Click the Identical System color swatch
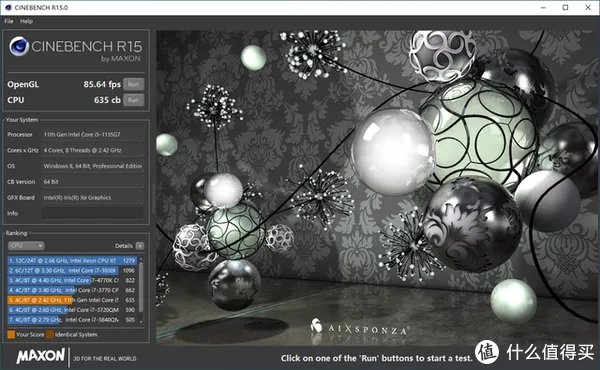 [50, 335]
